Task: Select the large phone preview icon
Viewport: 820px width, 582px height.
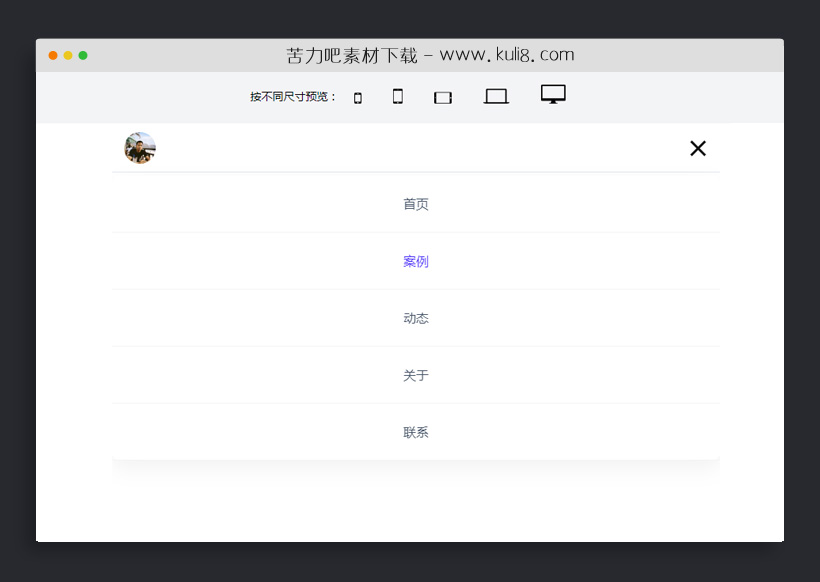Action: [x=397, y=97]
